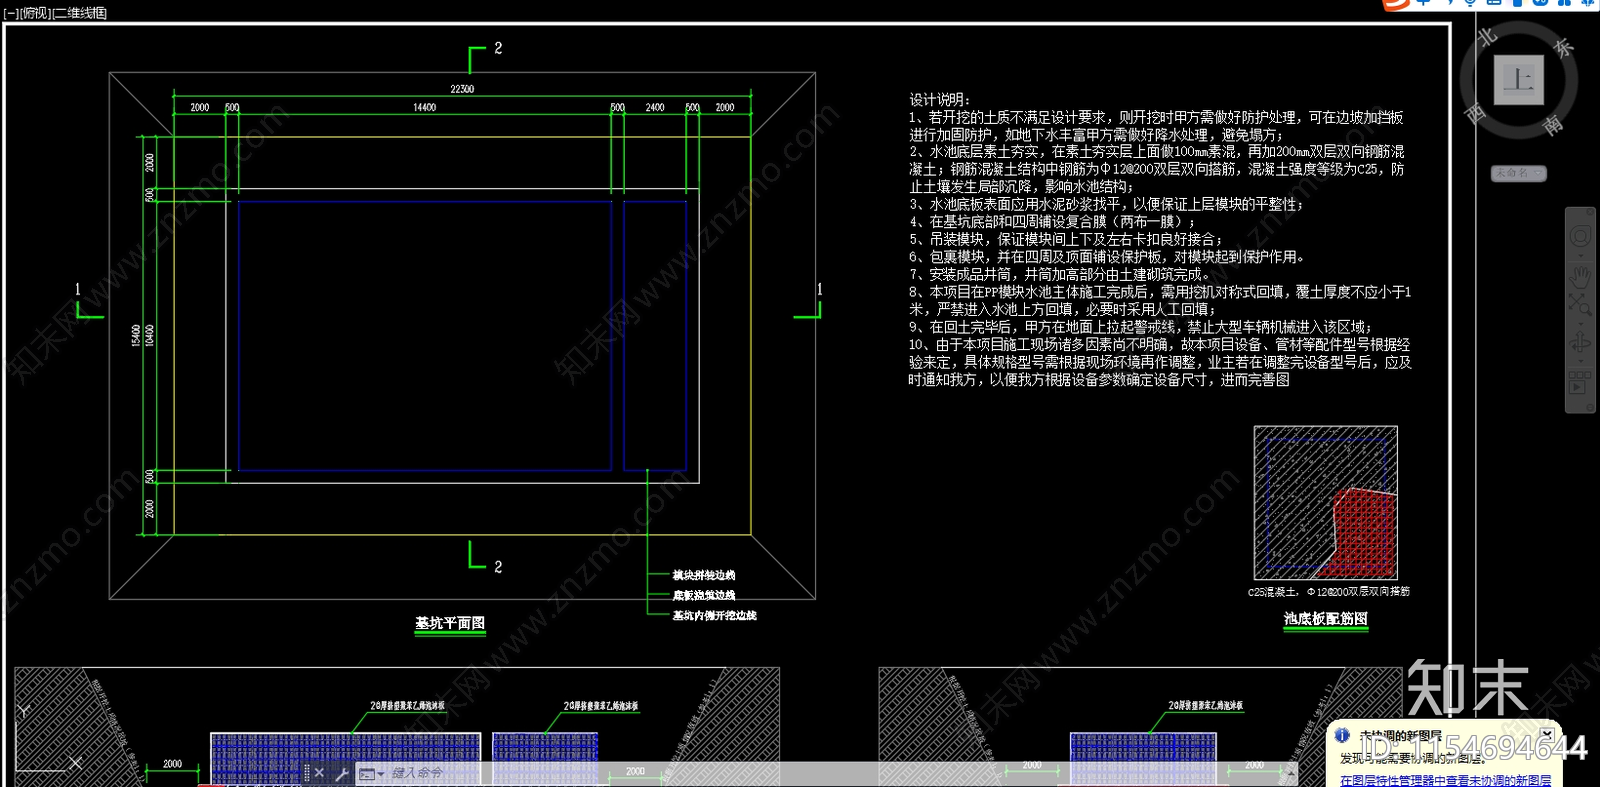Image resolution: width=1600 pixels, height=787 pixels.
Task: Click the east 东 compass label
Action: [x=1563, y=47]
